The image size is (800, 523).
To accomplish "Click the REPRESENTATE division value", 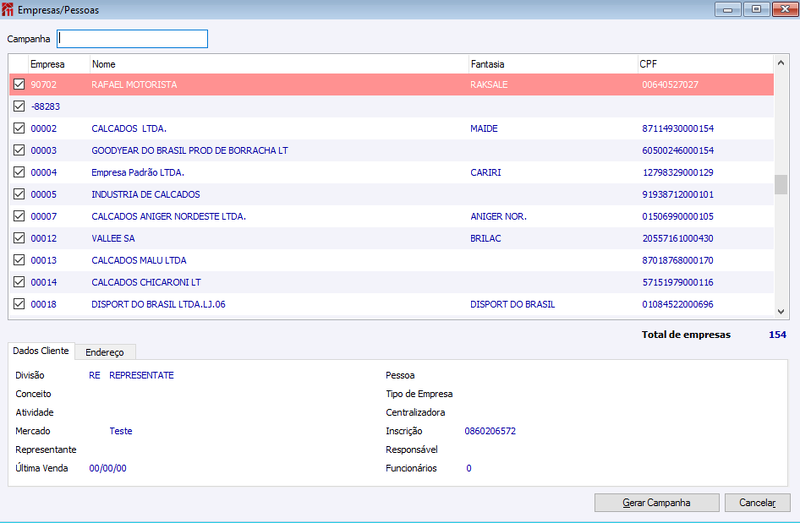I will tap(141, 375).
